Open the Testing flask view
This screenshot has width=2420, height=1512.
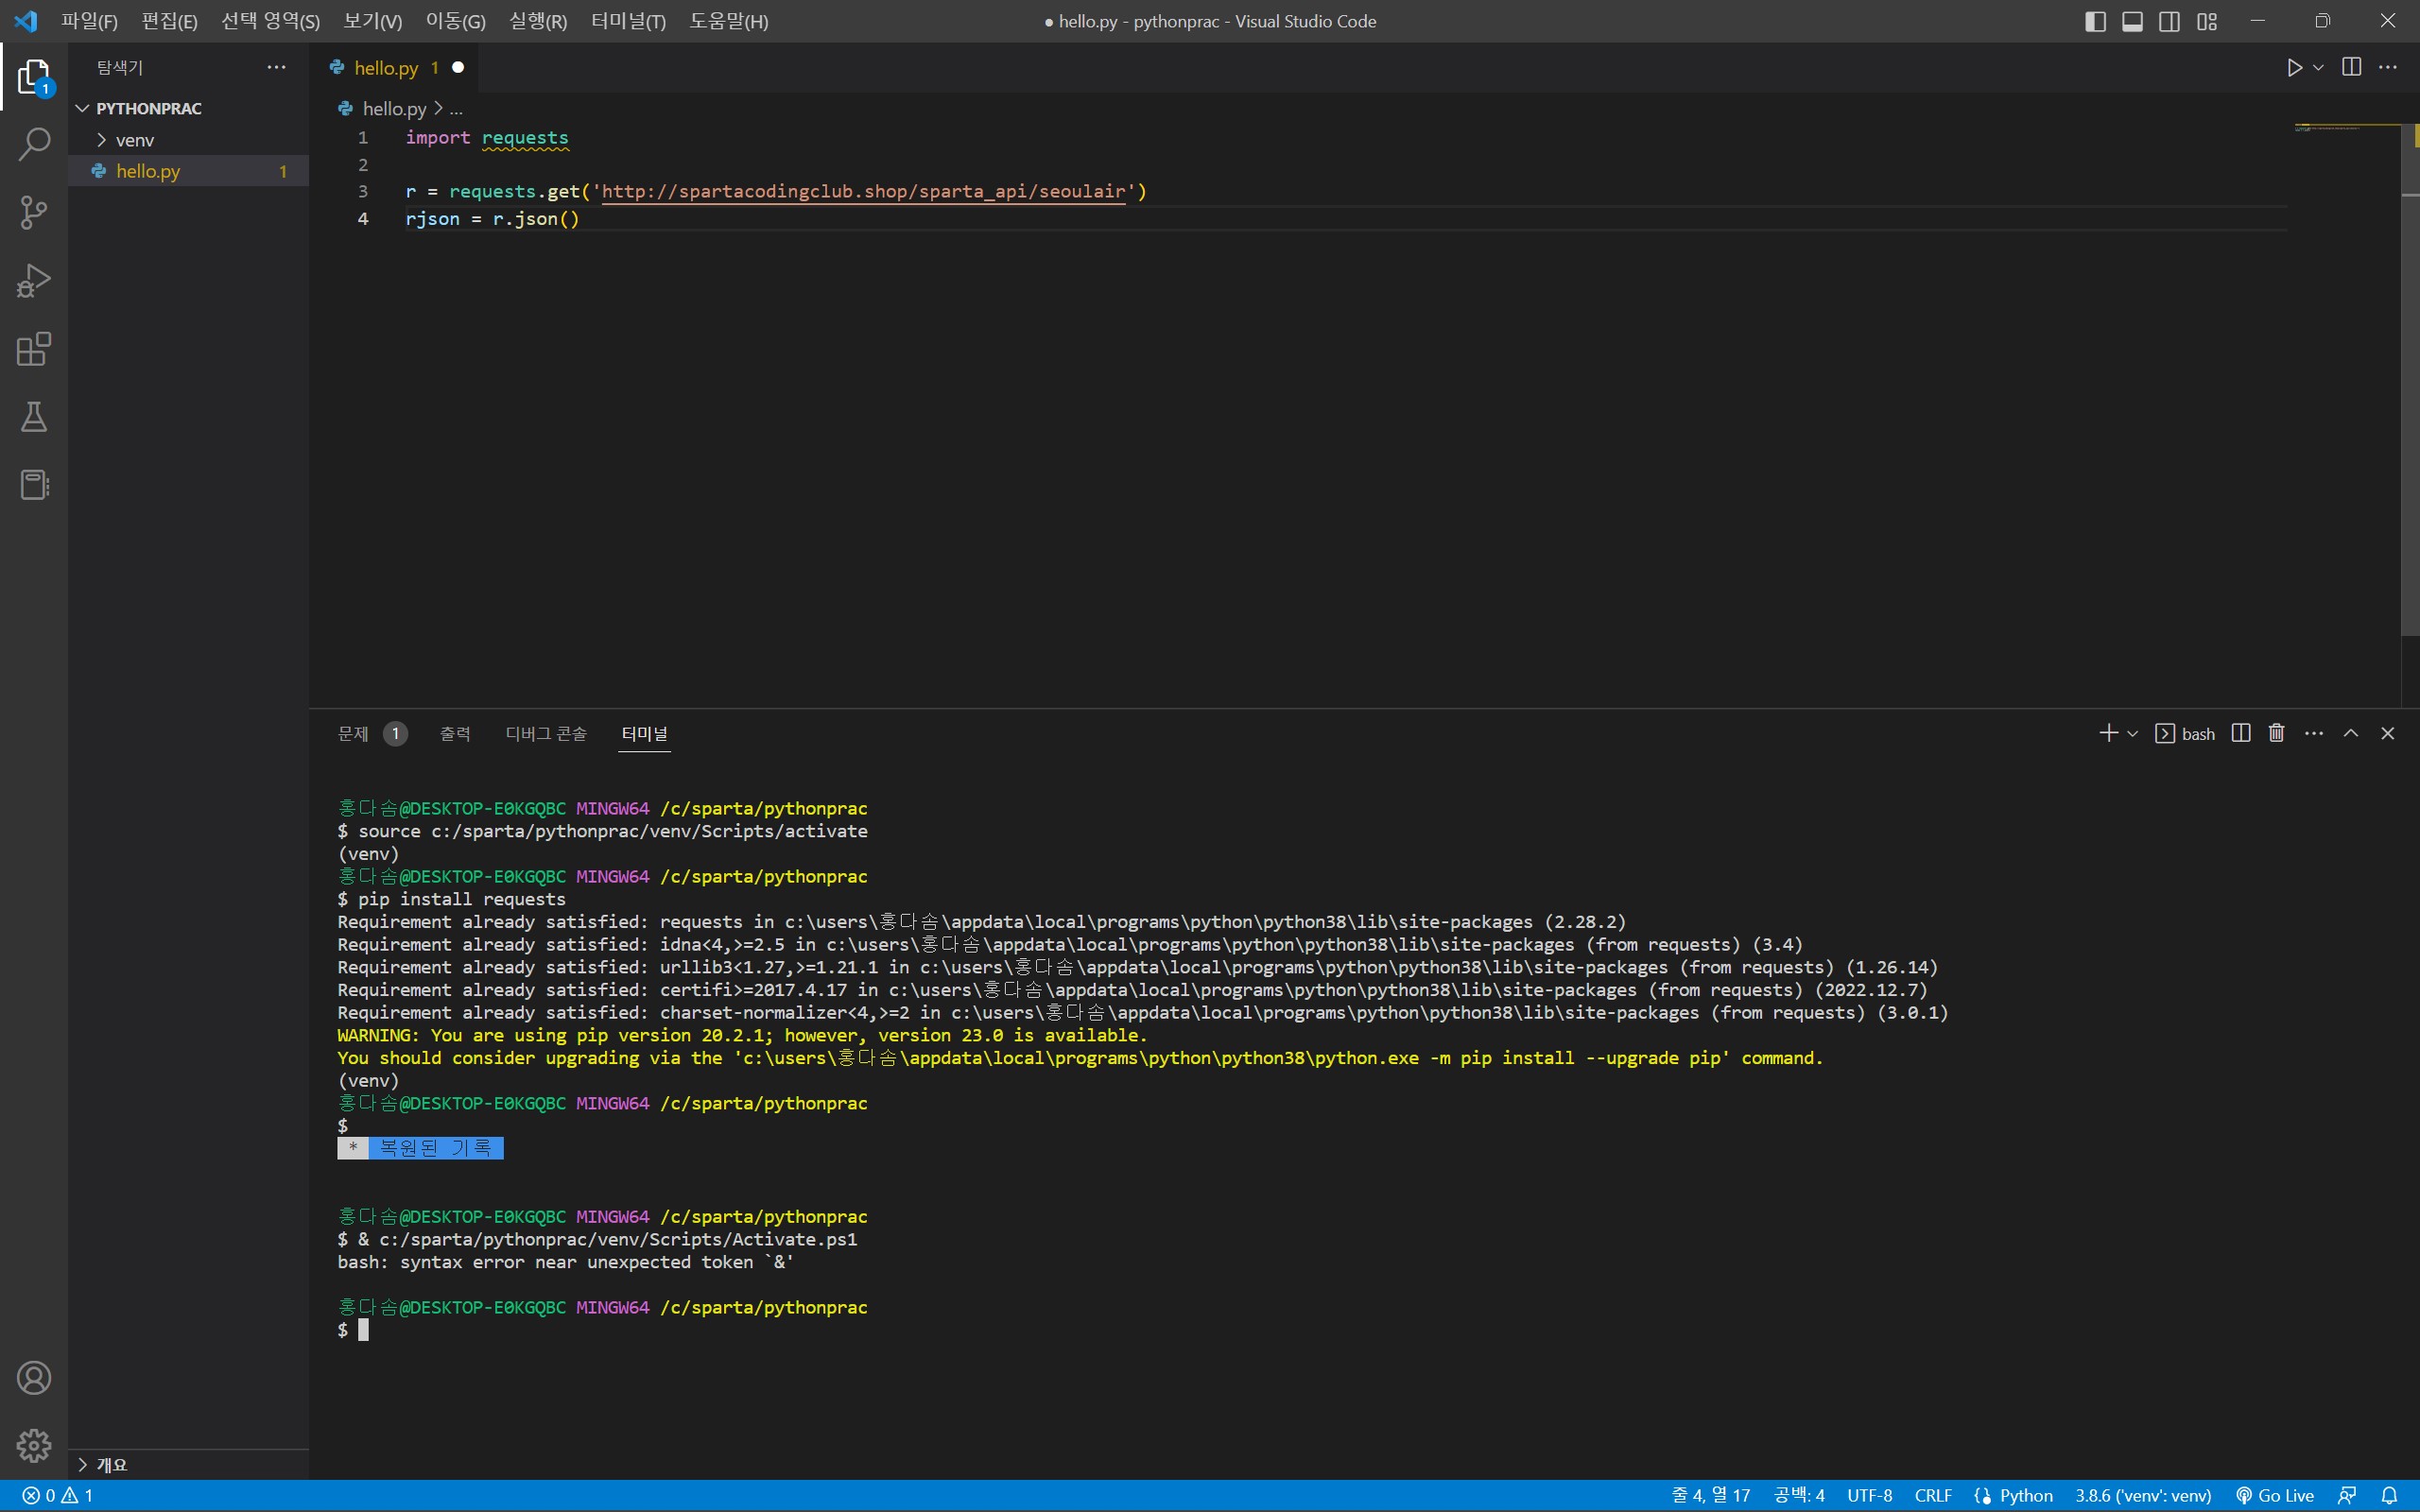pyautogui.click(x=34, y=417)
